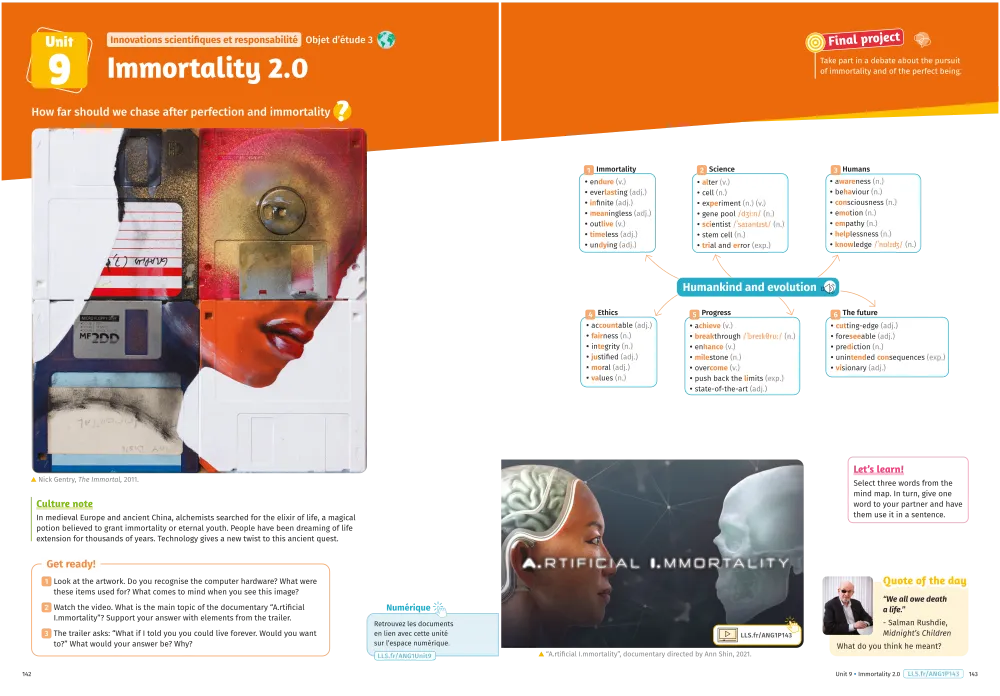Image resolution: width=1000 pixels, height=696 pixels.
Task: Click the Artificial Immortality video thumbnail
Action: click(x=651, y=550)
